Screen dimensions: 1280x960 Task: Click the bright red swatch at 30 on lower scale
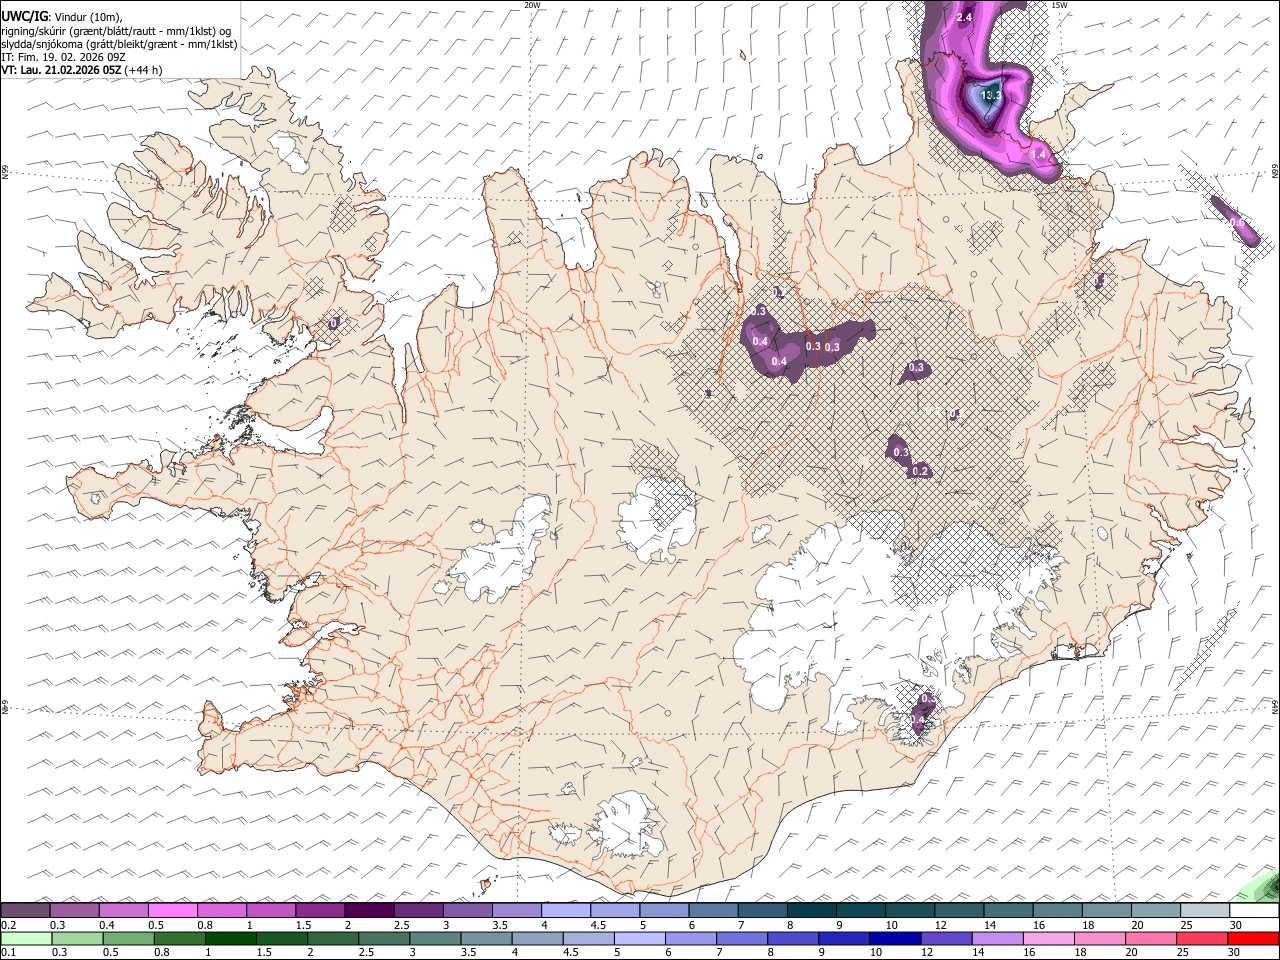(x=1253, y=938)
